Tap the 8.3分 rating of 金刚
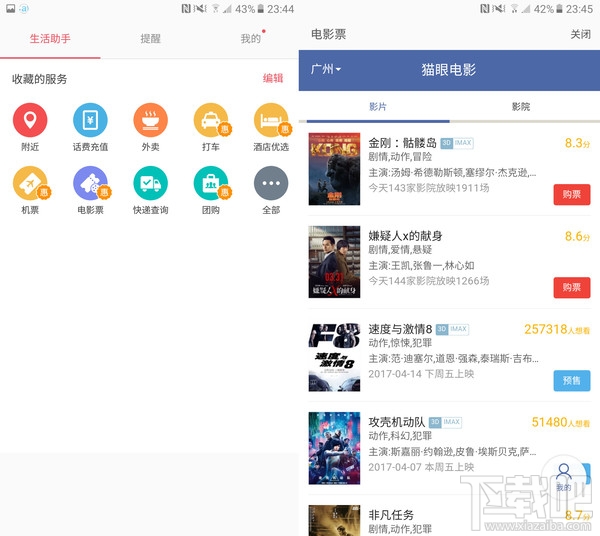The width and height of the screenshot is (600, 536). point(577,143)
